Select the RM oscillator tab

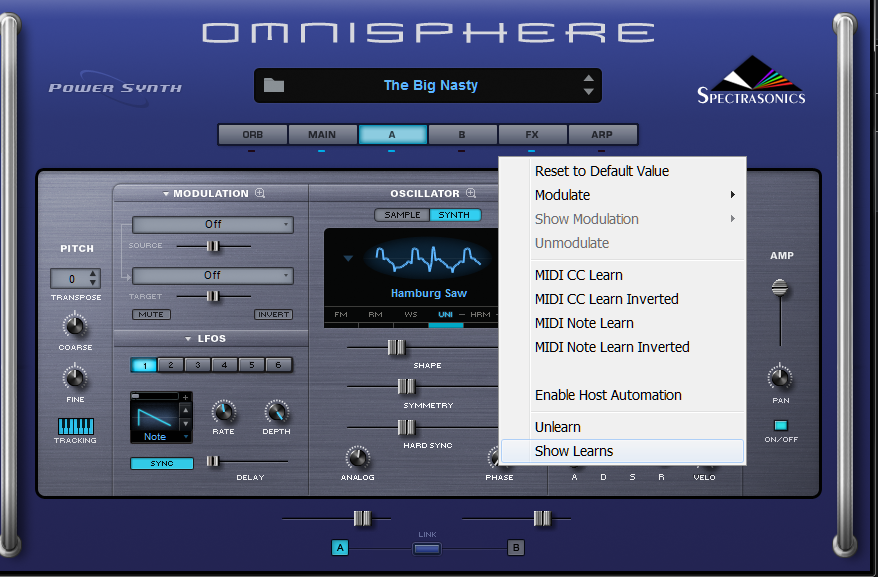coord(375,315)
